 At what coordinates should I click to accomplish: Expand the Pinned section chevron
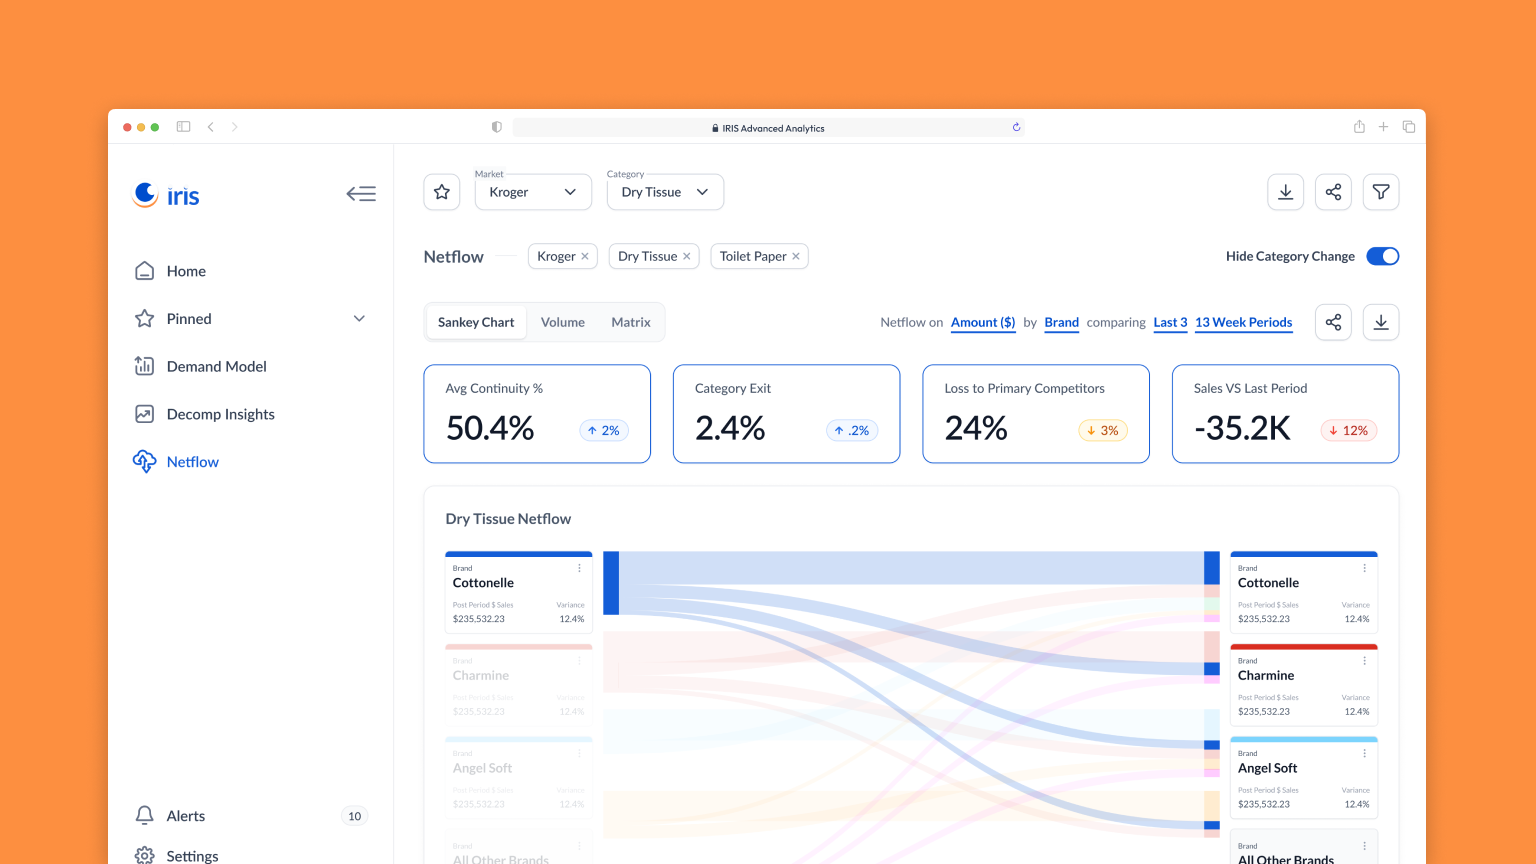[x=359, y=319]
